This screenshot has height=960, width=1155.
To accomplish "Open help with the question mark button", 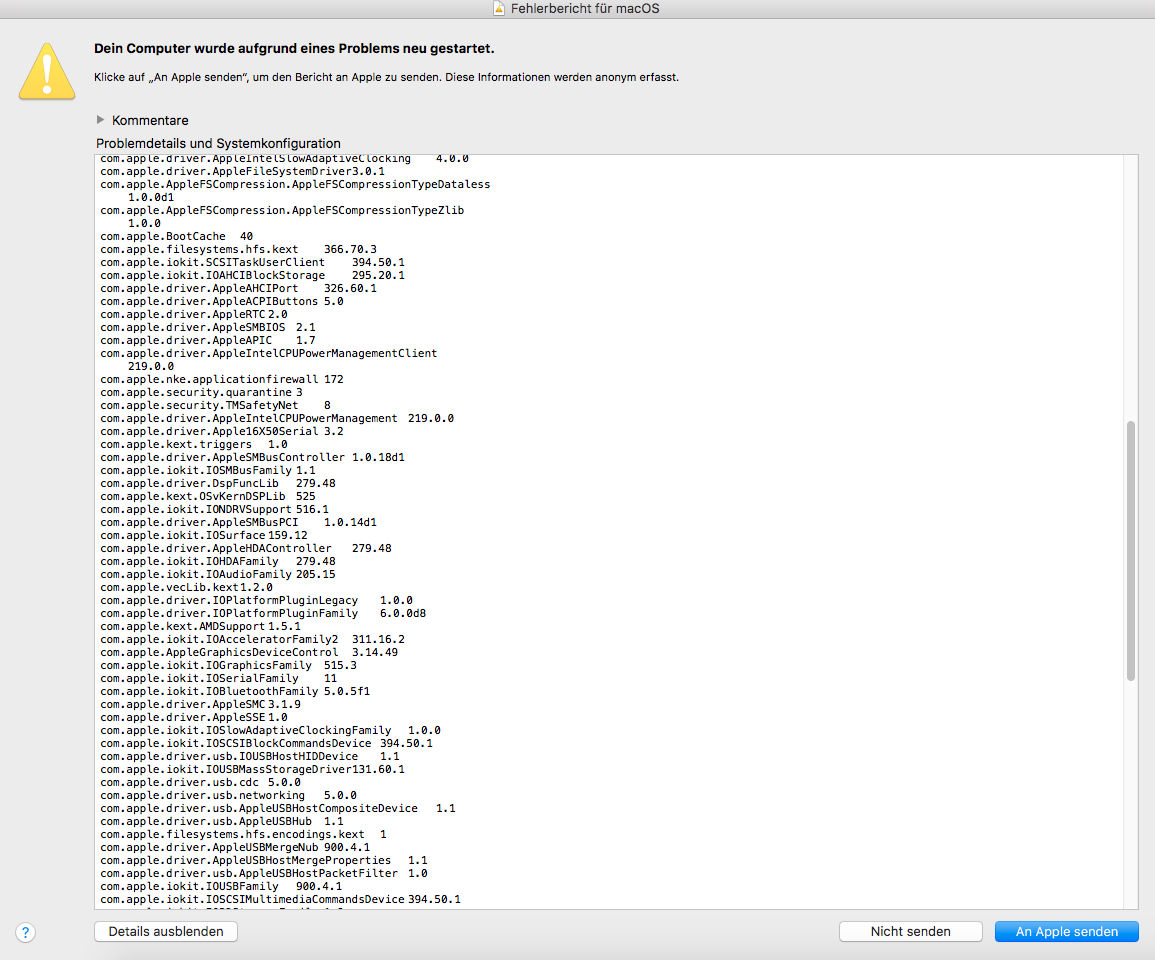I will click(x=25, y=932).
